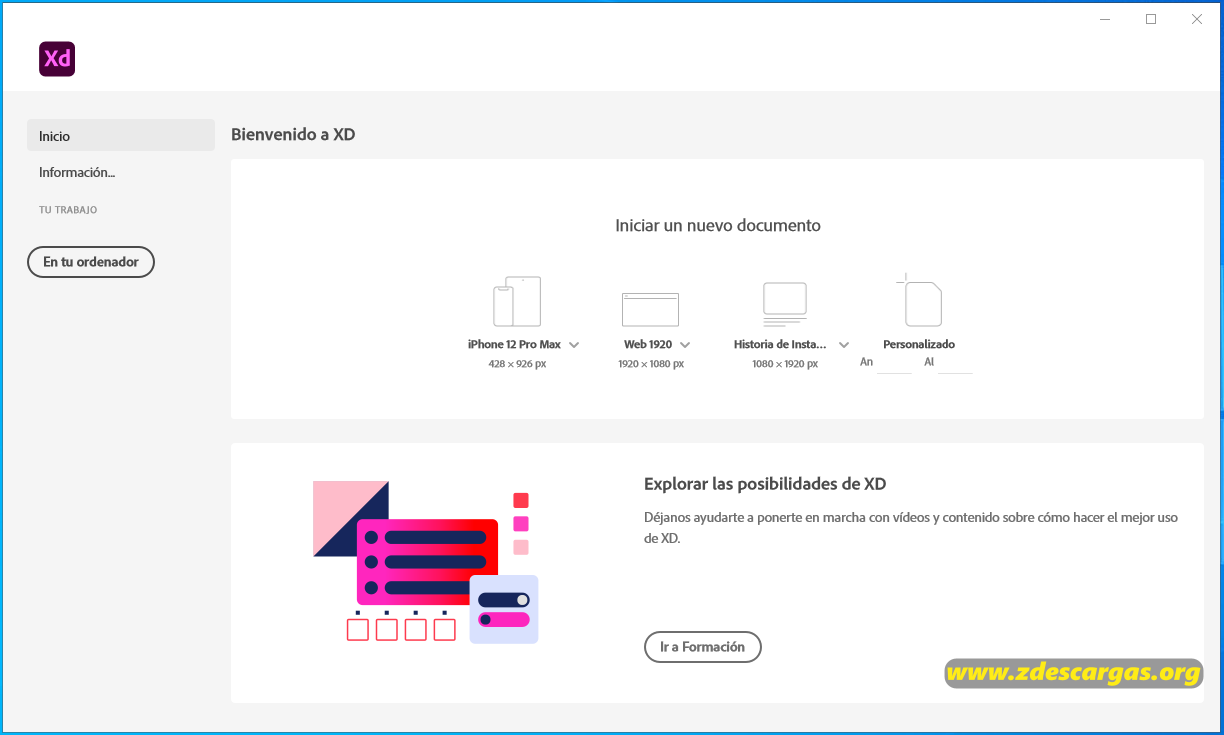This screenshot has width=1224, height=735.
Task: Select the Web 1920 artboard icon
Action: point(650,309)
